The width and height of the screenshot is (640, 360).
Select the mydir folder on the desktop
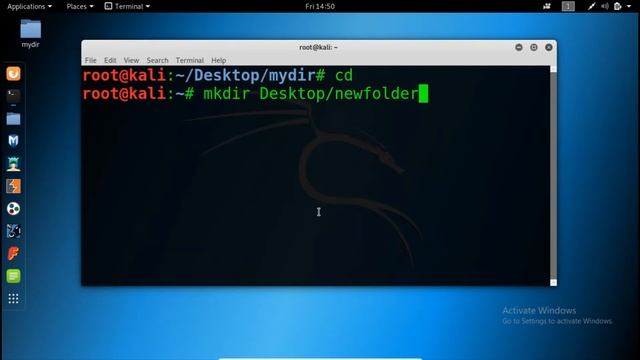pos(31,33)
